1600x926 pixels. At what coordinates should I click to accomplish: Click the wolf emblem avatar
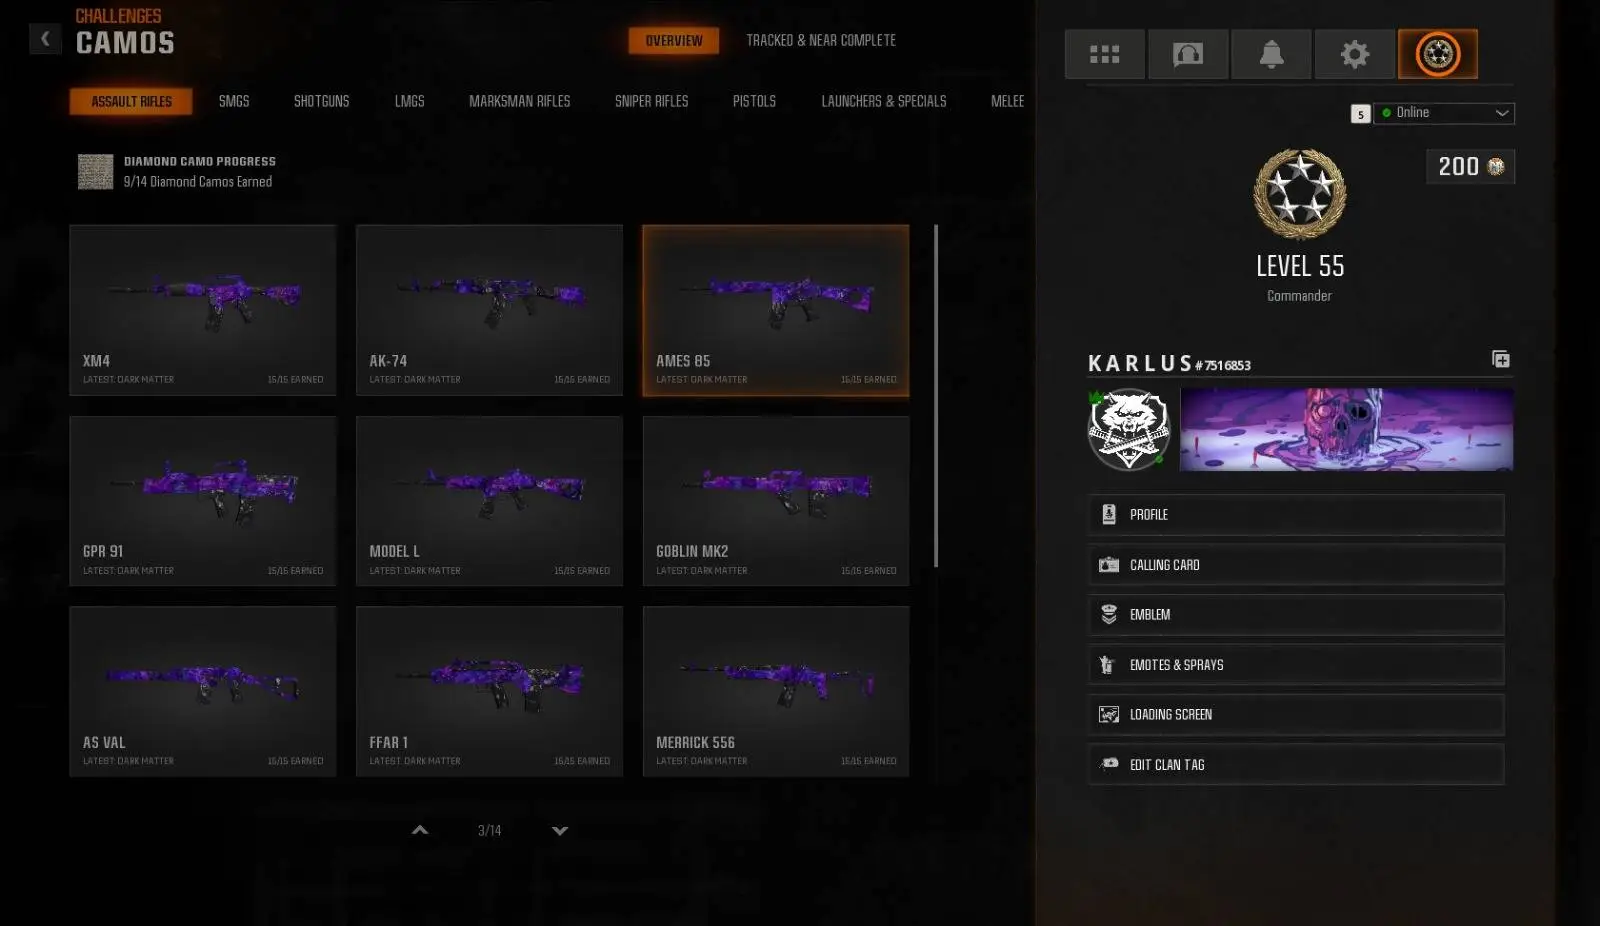point(1129,429)
